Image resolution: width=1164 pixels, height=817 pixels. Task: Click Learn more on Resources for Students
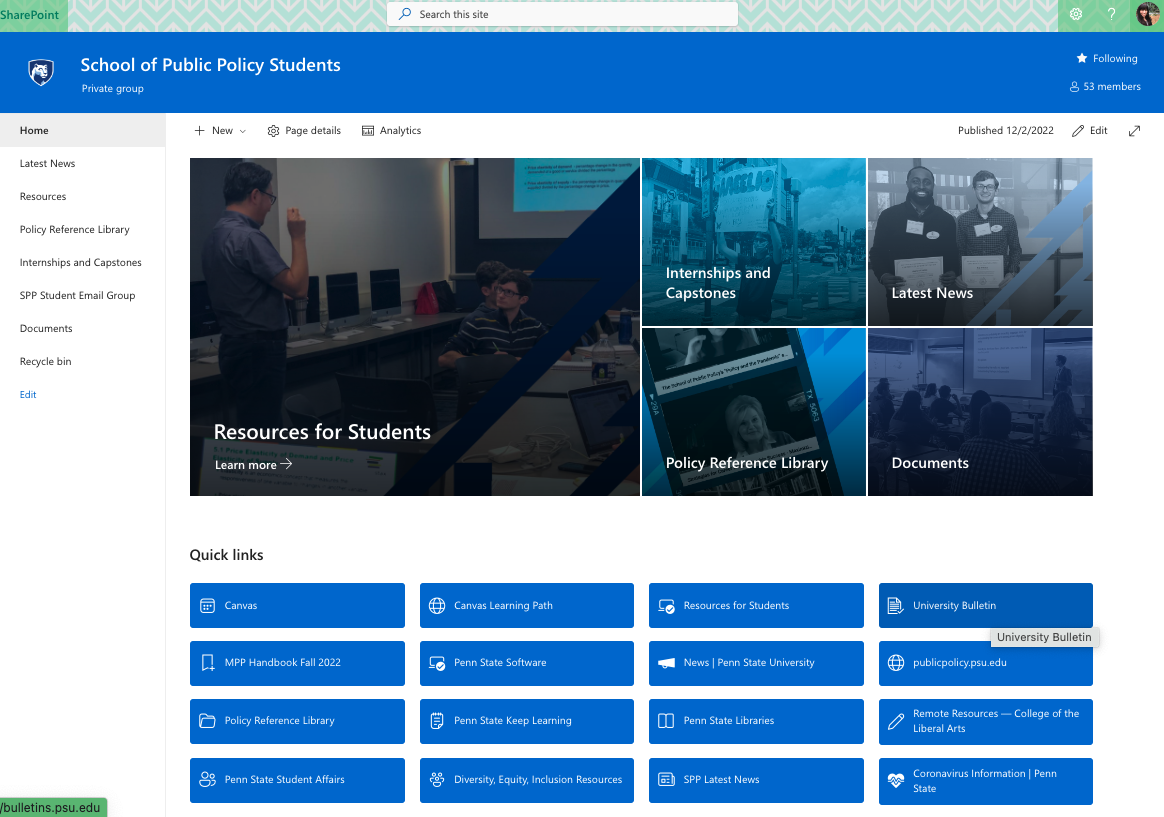point(253,465)
